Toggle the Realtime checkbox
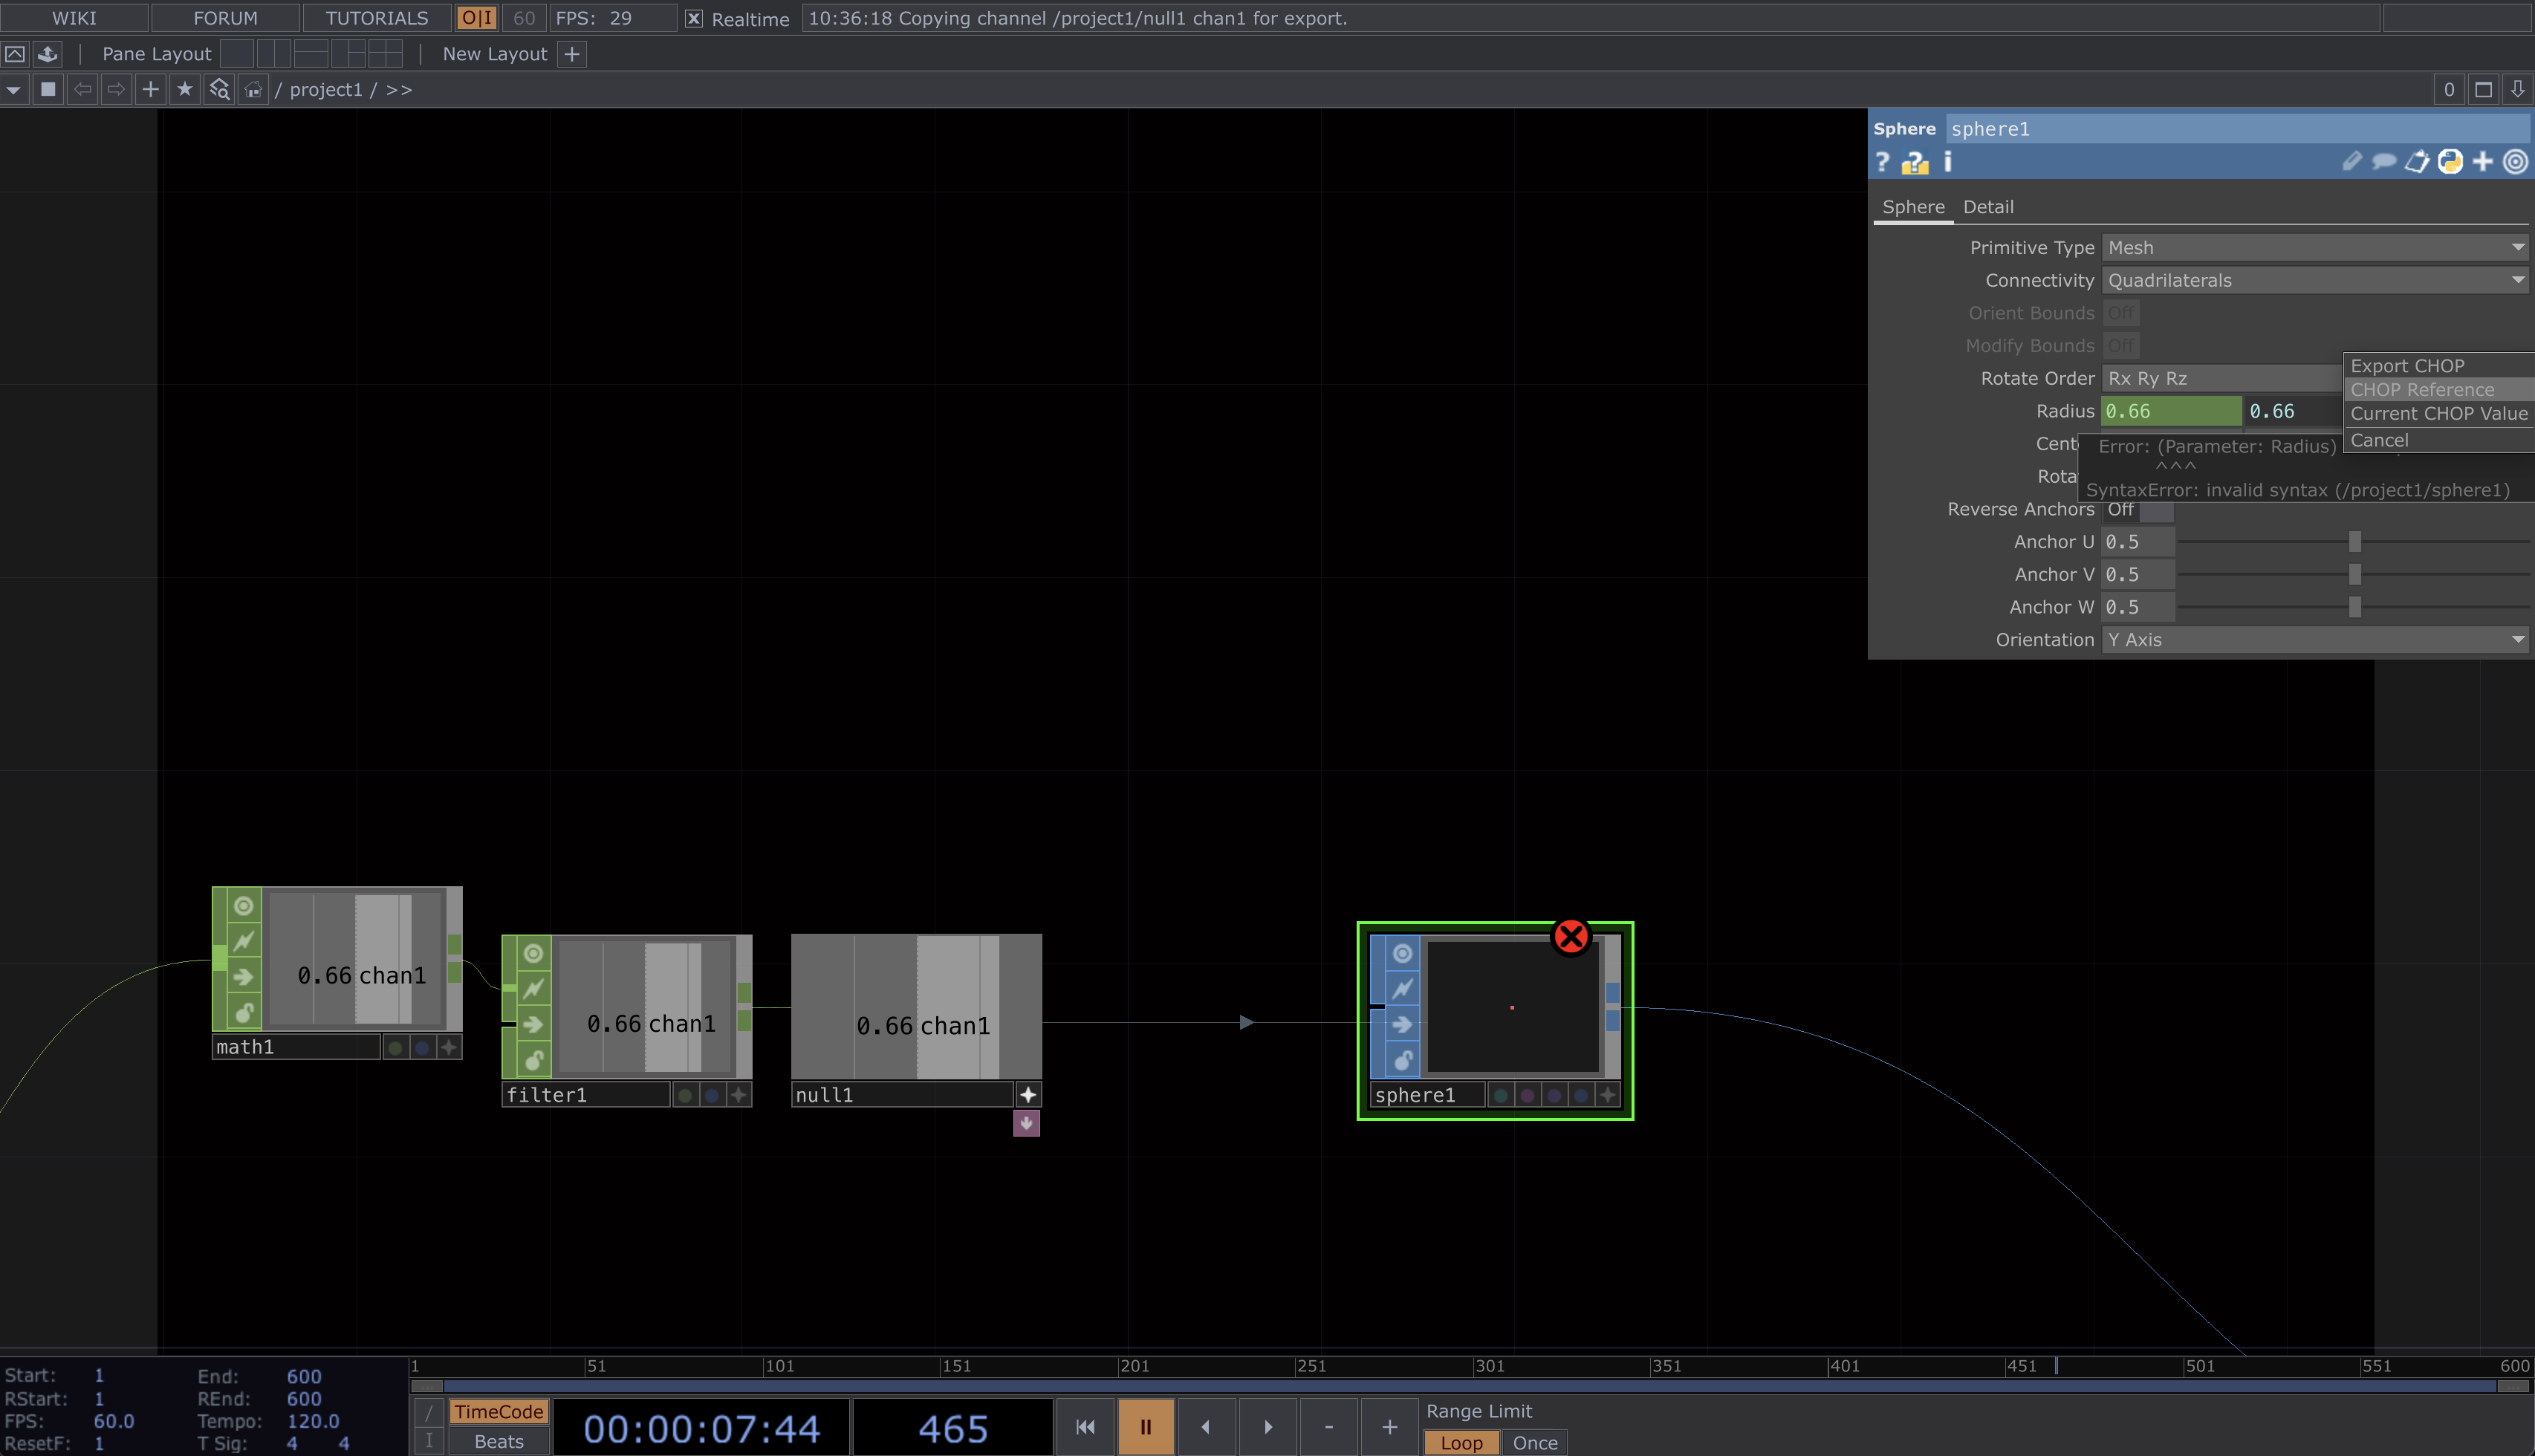Viewport: 2535px width, 1456px height. click(693, 18)
